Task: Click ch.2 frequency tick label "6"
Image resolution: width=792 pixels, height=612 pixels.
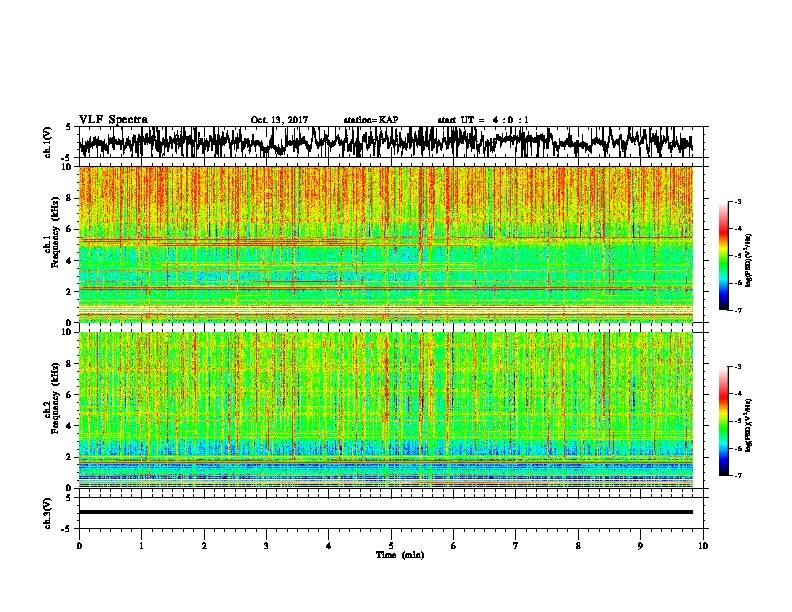Action: 69,395
